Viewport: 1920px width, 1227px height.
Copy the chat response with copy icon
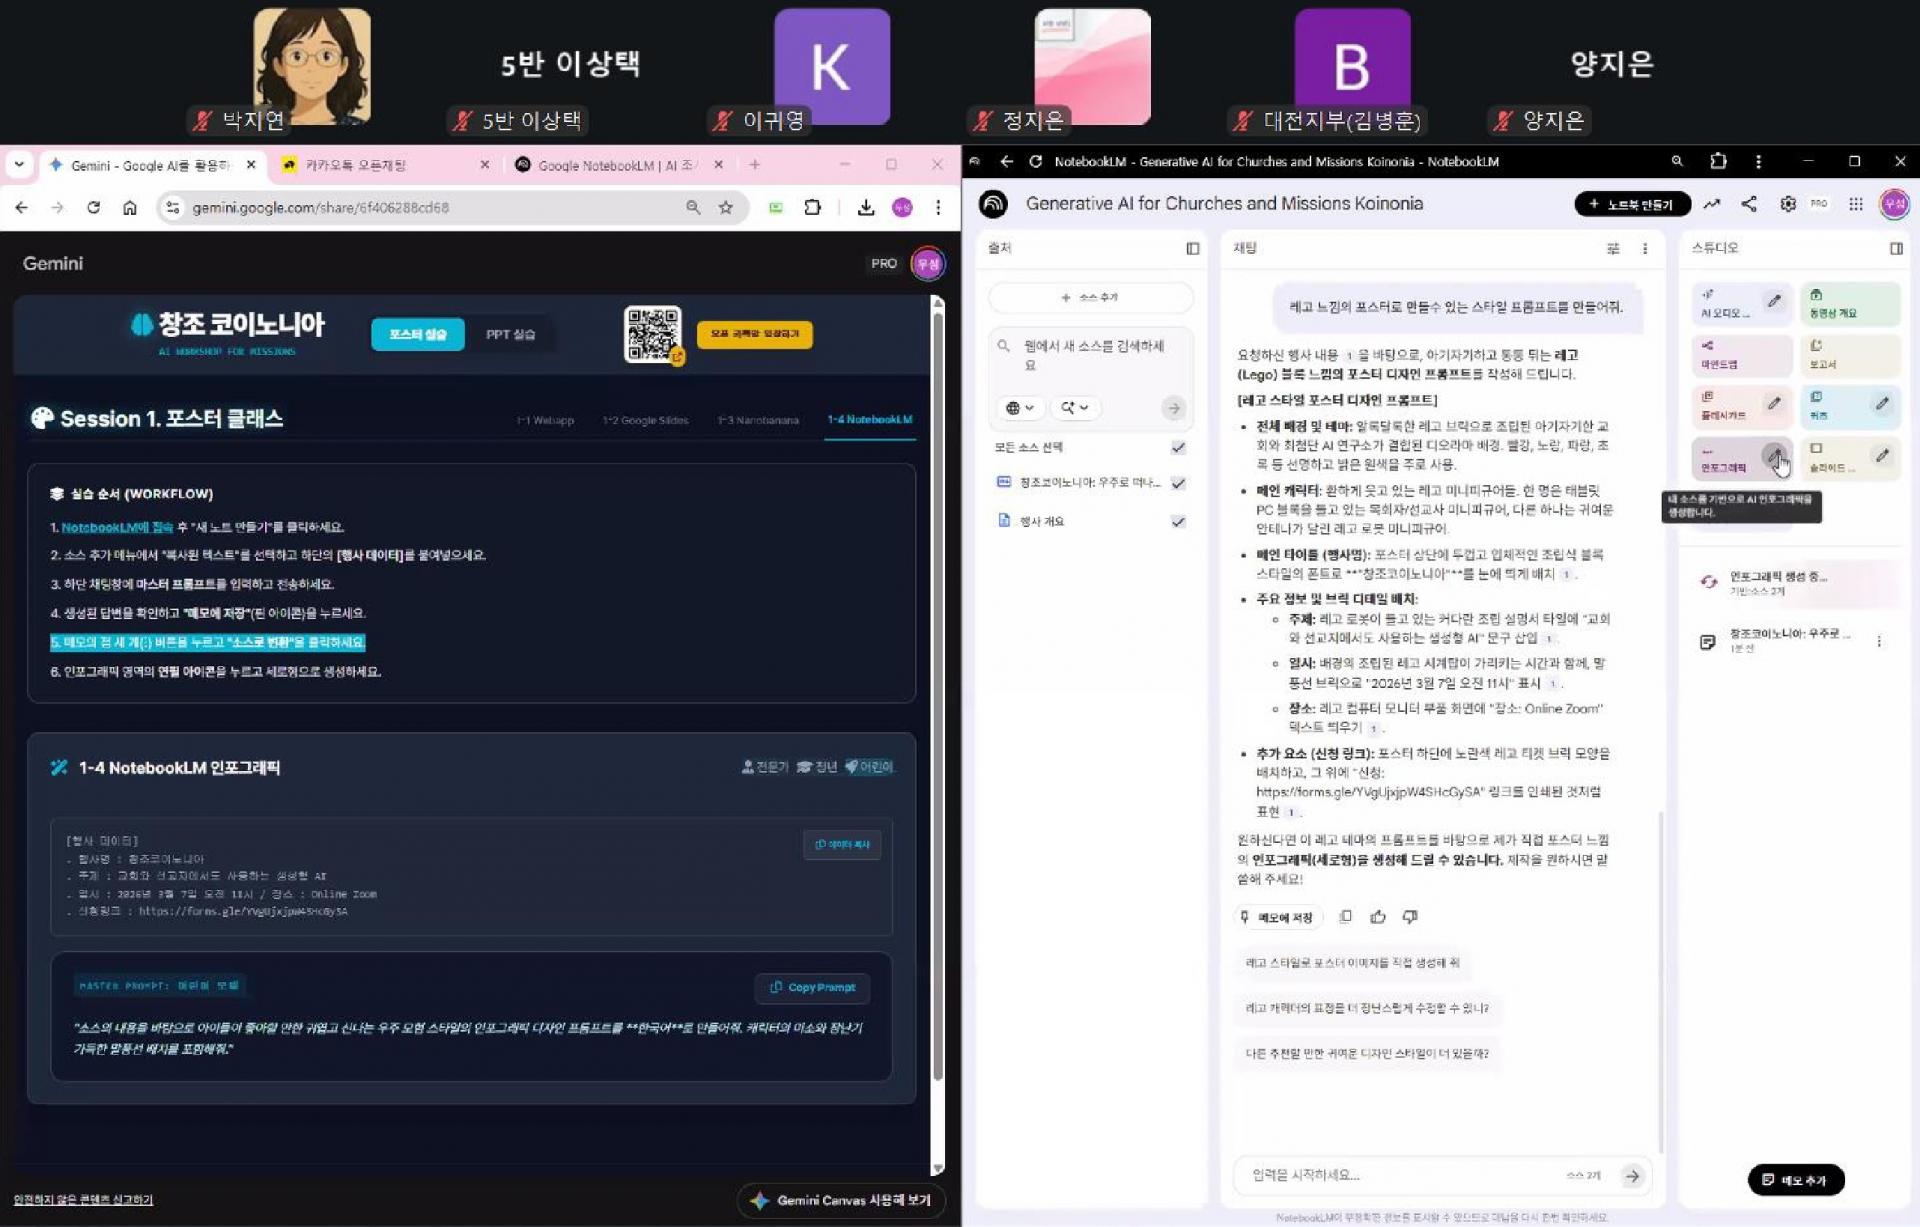point(1346,917)
